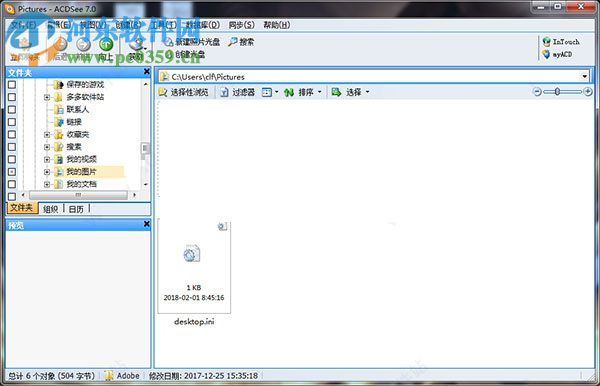Tick the checkbox for 链接
This screenshot has width=600, height=386.
12,122
